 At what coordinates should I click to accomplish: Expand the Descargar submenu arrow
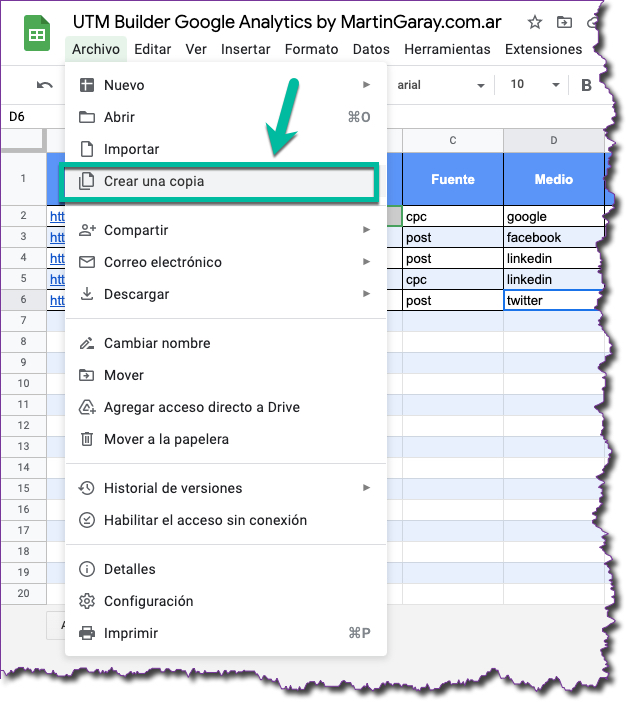click(x=367, y=294)
